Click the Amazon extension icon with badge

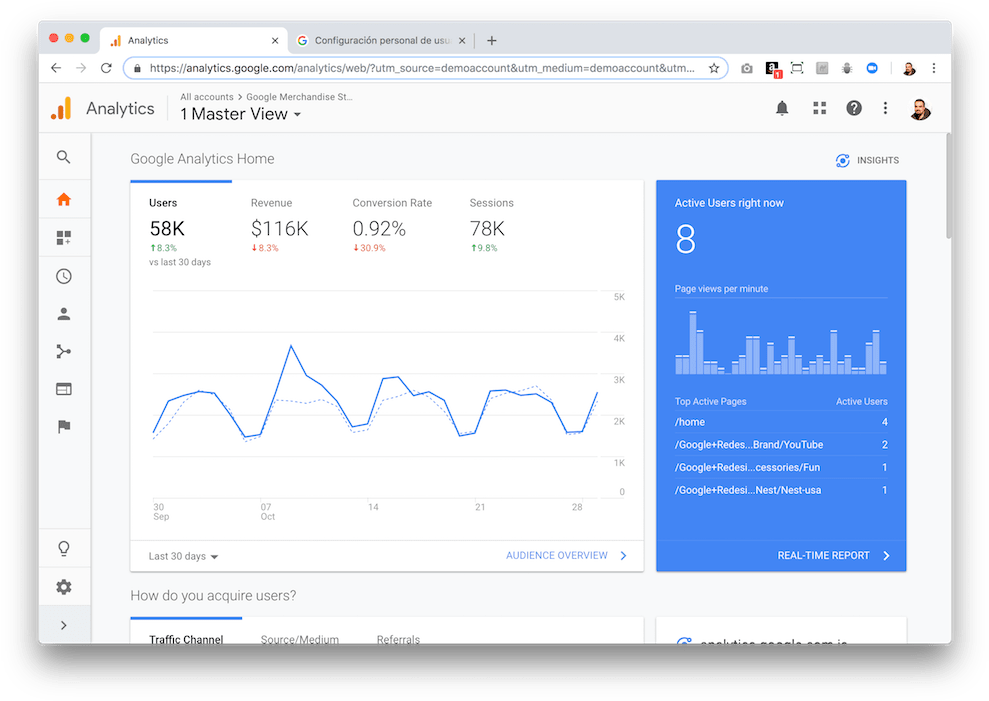tap(773, 68)
